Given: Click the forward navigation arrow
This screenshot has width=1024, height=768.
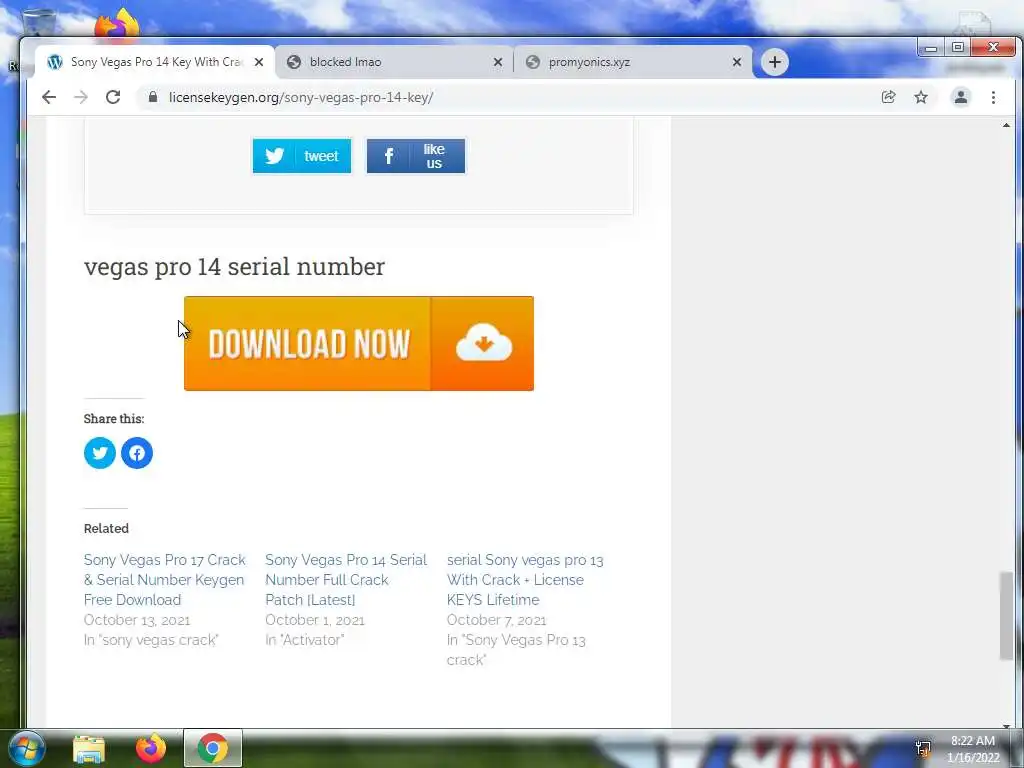Looking at the screenshot, I should (x=81, y=97).
